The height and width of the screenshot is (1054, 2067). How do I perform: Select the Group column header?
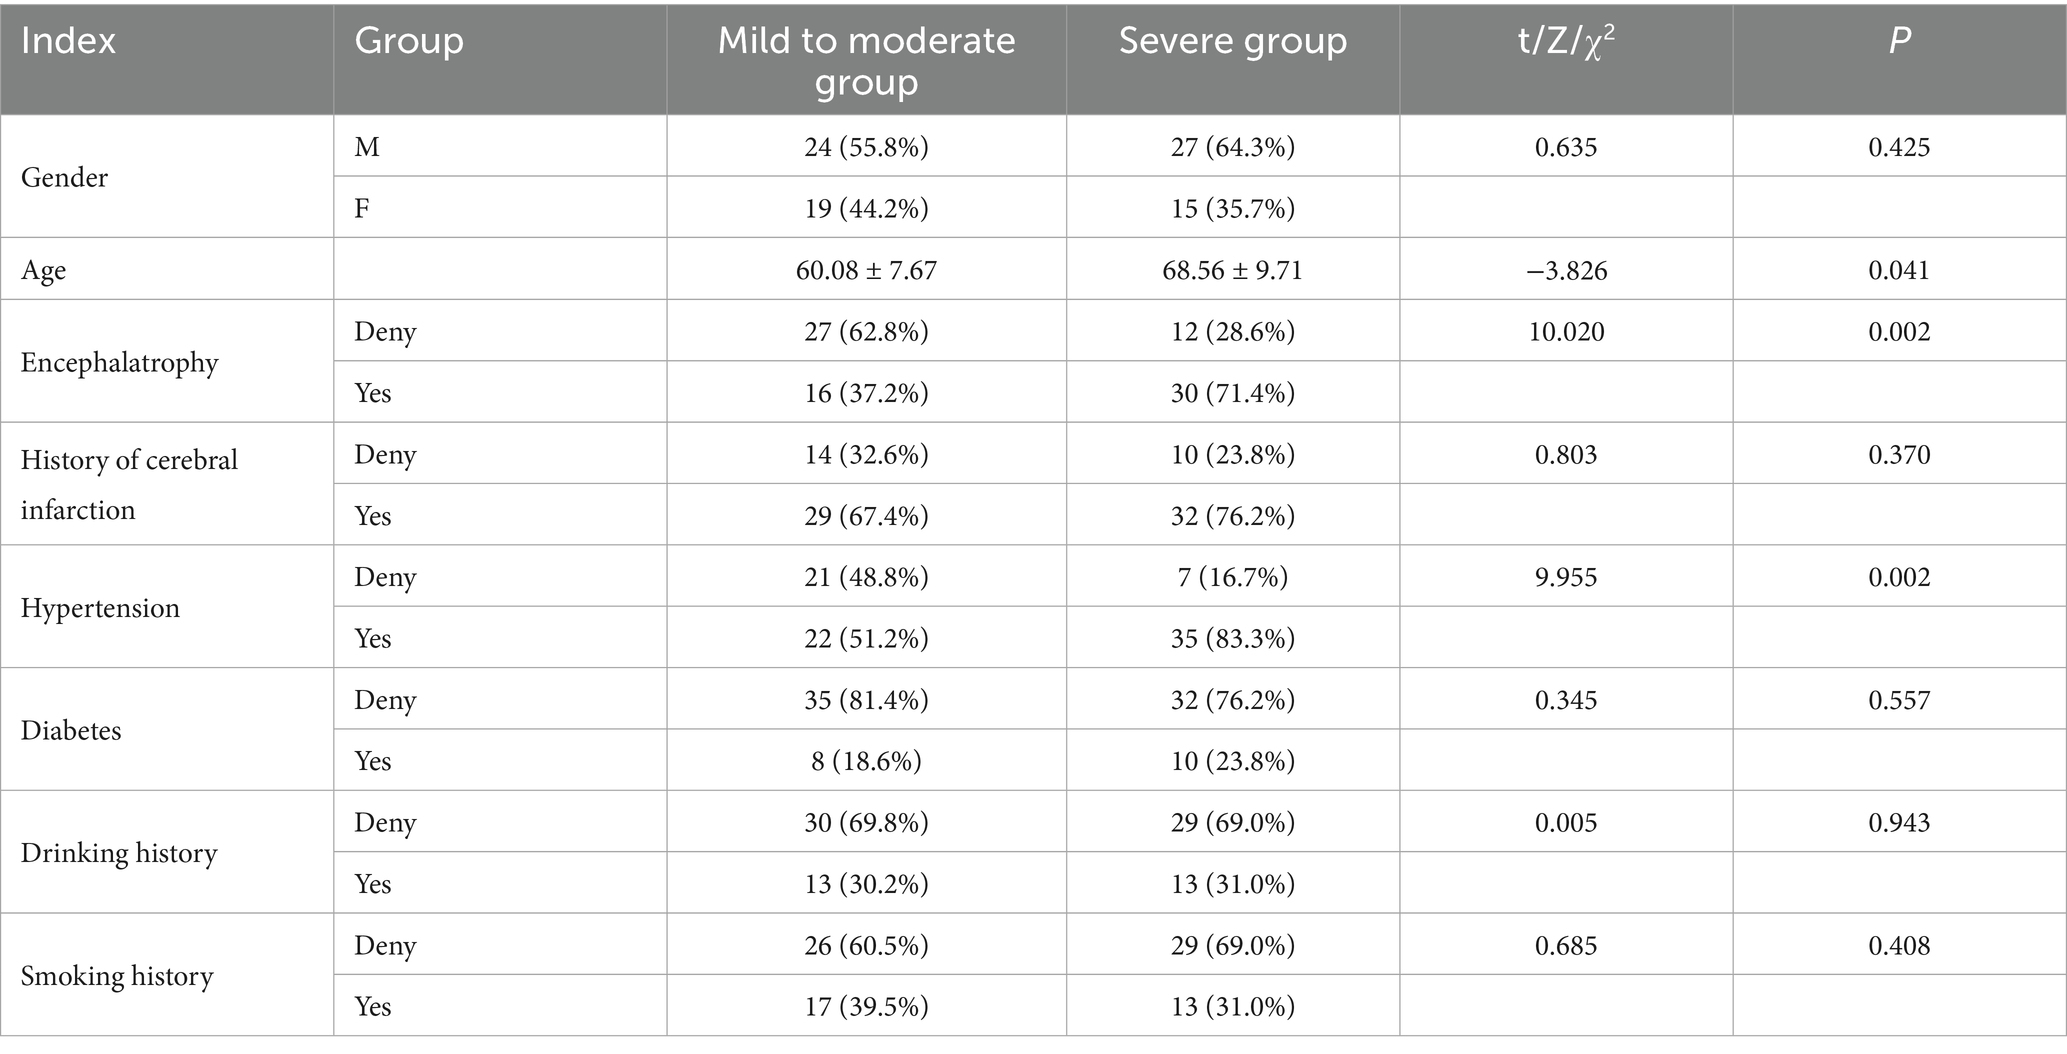coord(409,41)
